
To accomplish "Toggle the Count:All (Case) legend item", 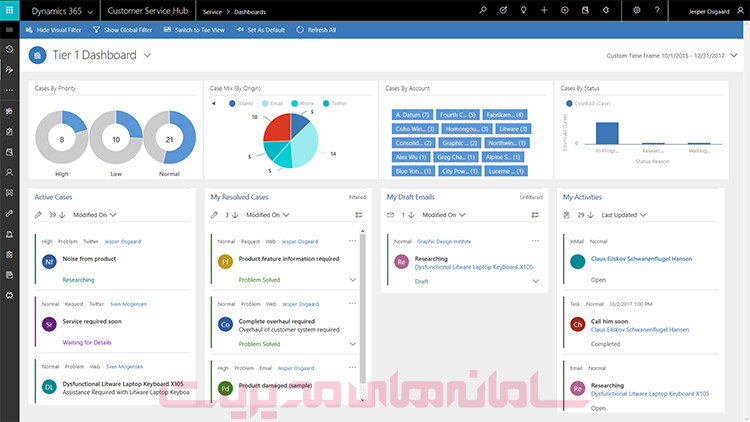I will click(588, 103).
